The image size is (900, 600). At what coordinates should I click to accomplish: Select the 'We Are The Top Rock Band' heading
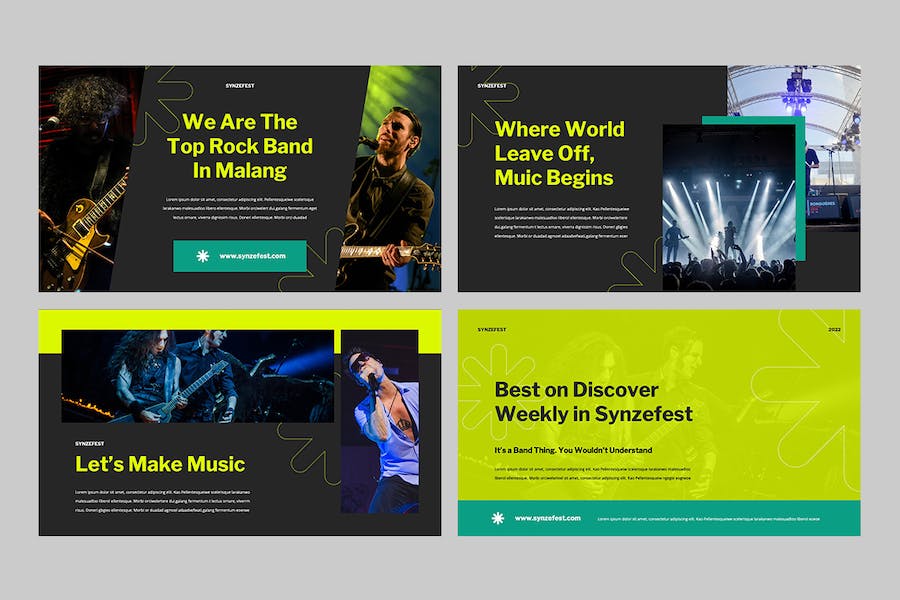click(239, 146)
